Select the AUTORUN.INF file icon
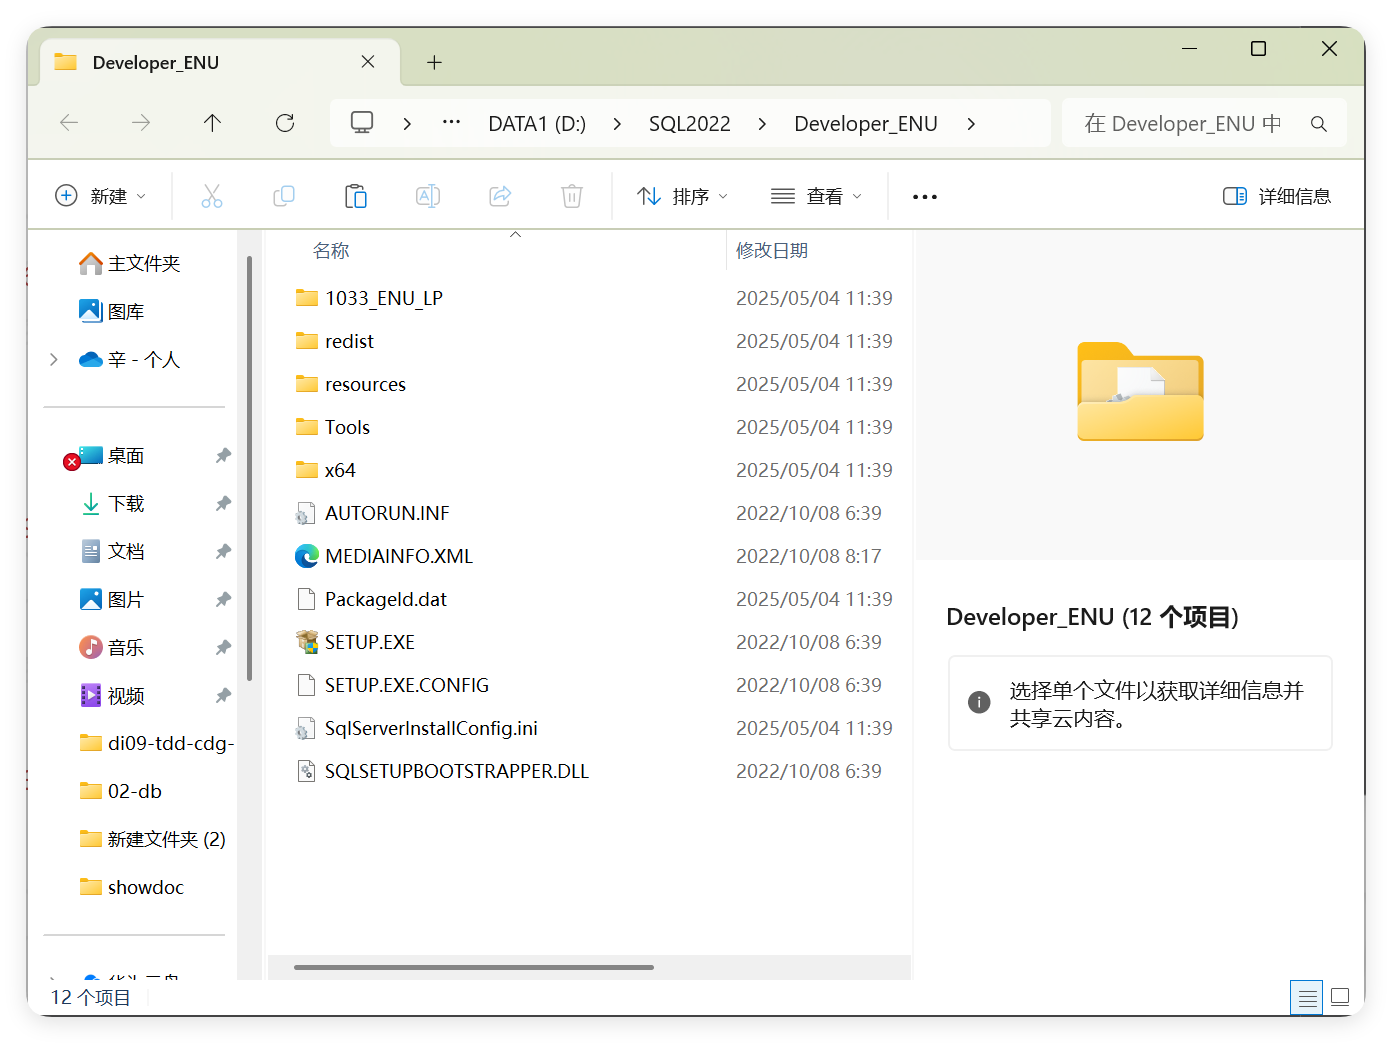This screenshot has width=1392, height=1043. coord(307,513)
